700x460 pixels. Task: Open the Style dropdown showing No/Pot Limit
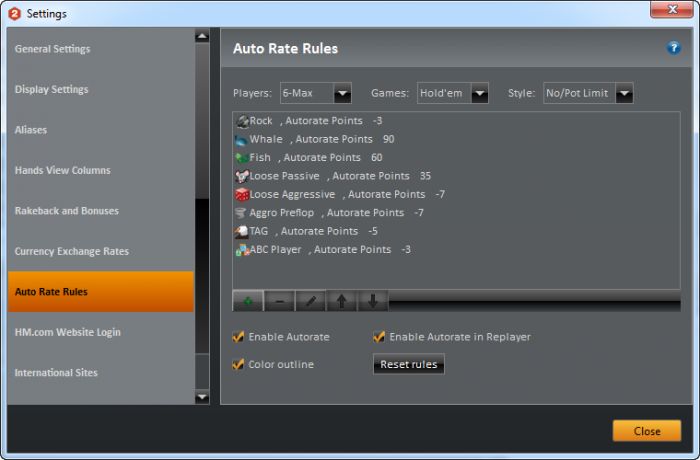click(x=588, y=93)
